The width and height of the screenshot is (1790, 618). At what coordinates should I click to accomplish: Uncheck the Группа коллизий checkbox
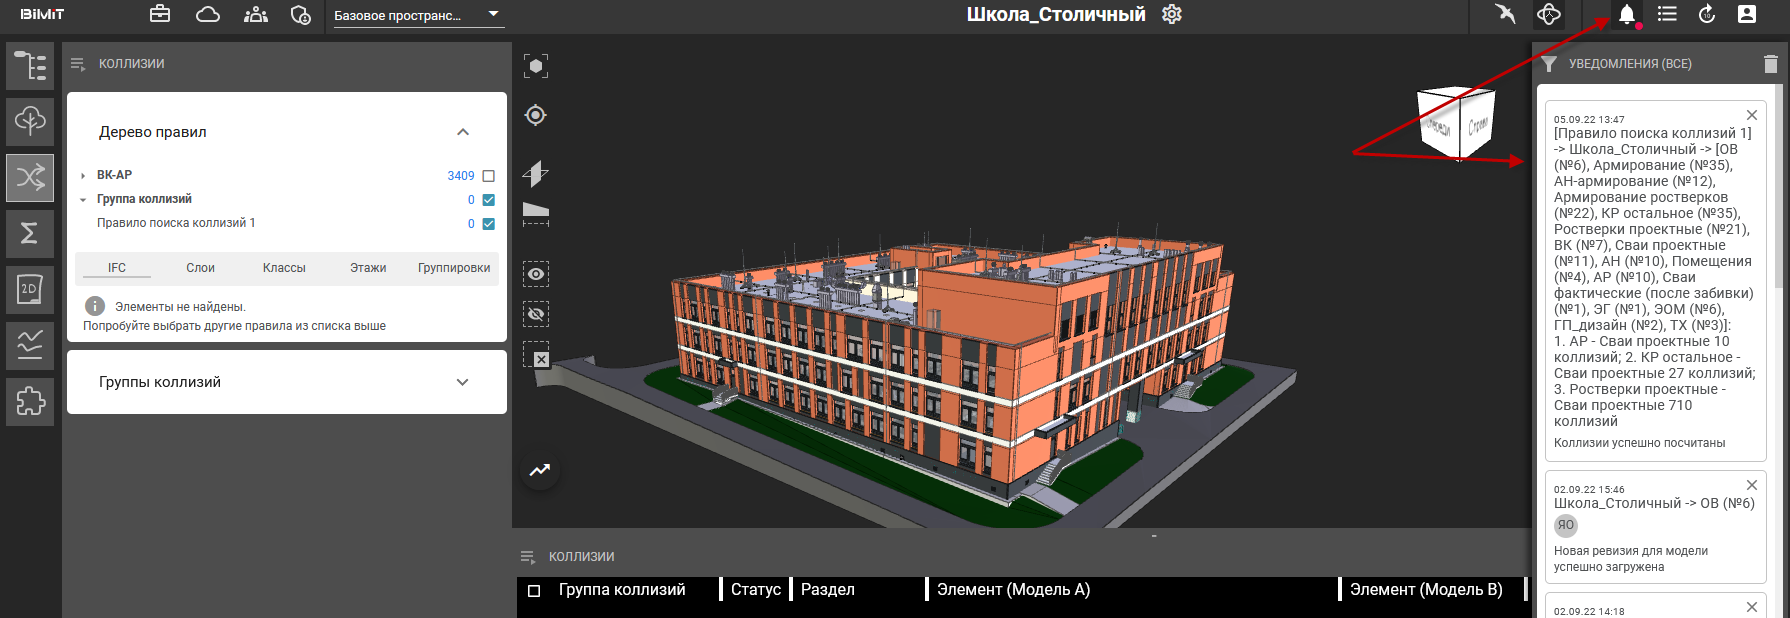point(489,200)
